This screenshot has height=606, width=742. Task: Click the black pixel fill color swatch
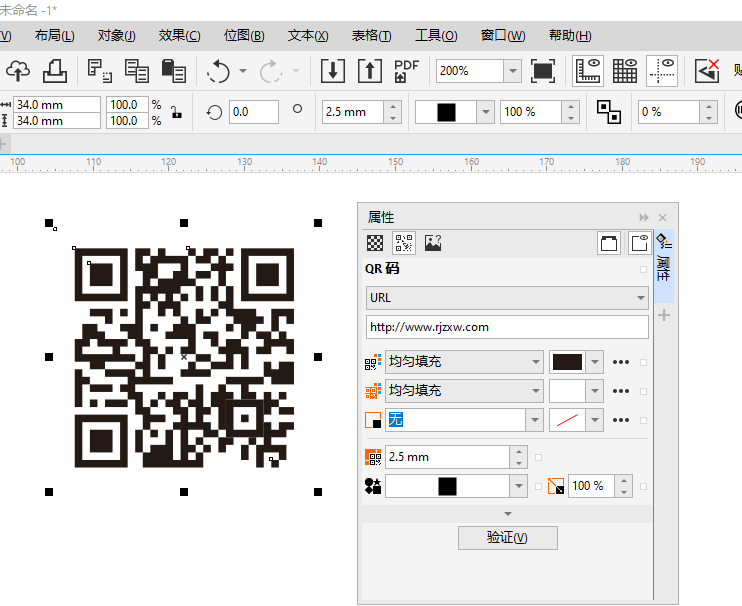click(x=567, y=362)
